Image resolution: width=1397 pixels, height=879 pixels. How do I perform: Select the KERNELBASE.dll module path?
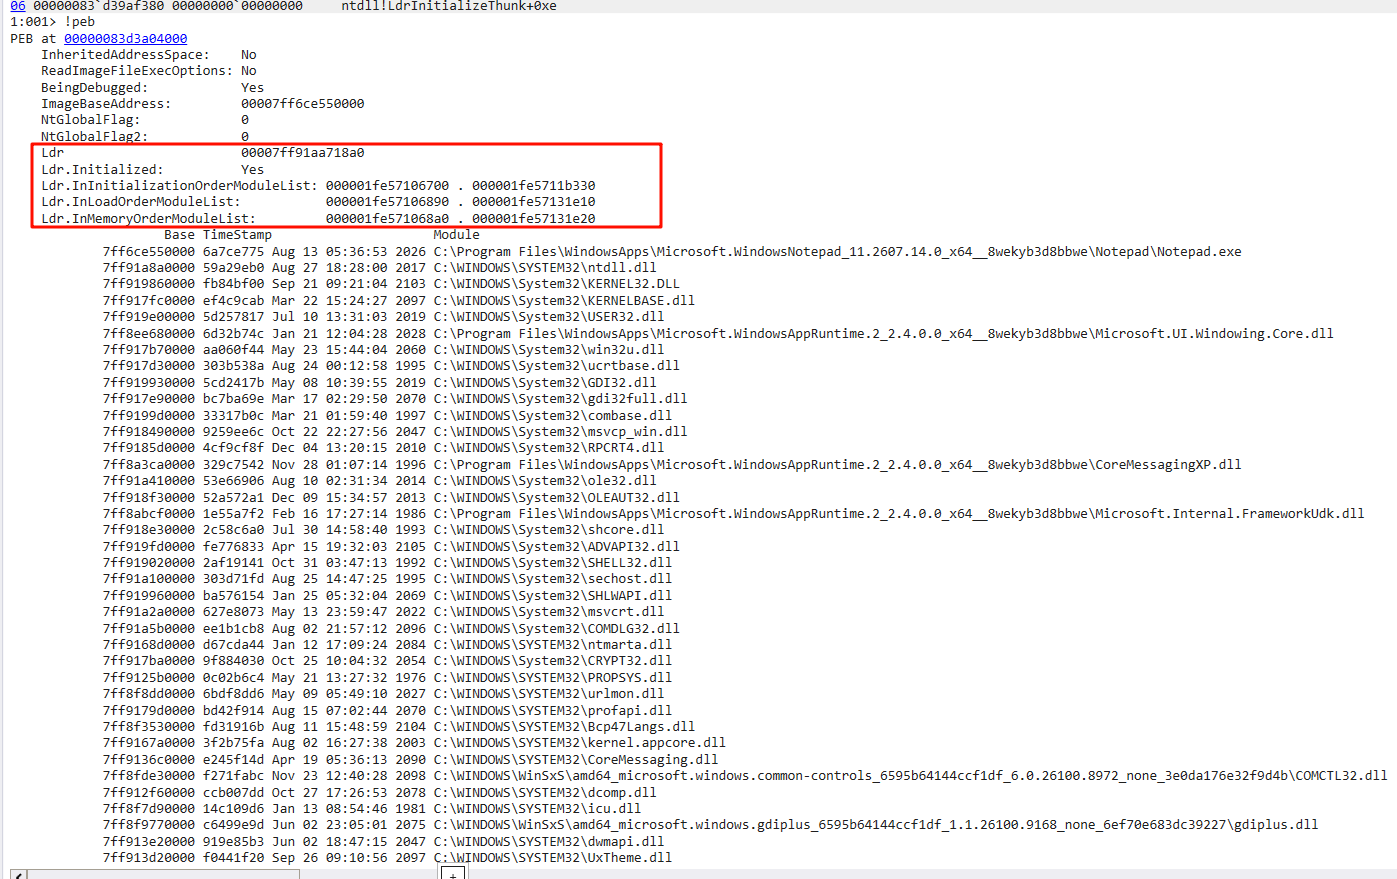[564, 300]
